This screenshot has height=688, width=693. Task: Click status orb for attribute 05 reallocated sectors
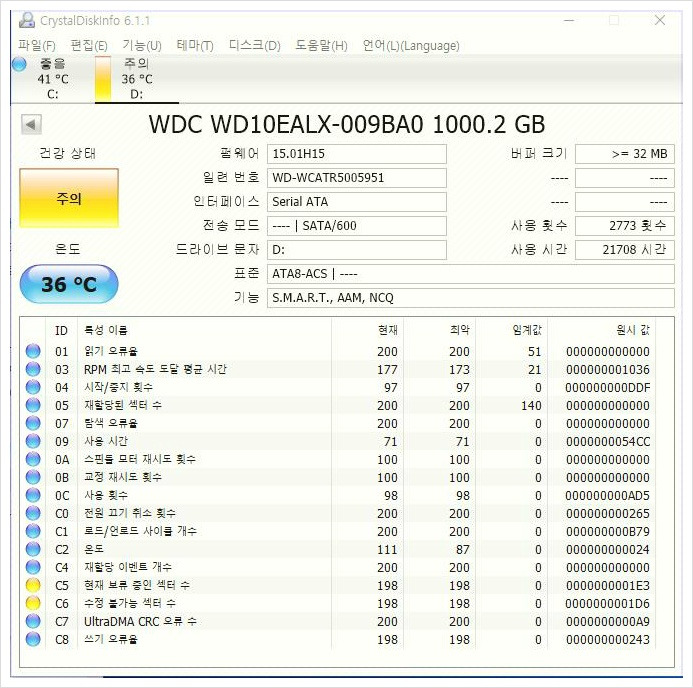(33, 405)
